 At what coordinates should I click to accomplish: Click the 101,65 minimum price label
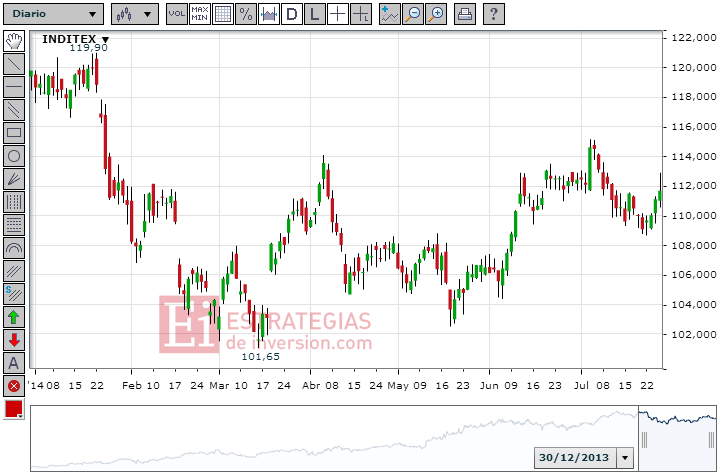[x=261, y=357]
